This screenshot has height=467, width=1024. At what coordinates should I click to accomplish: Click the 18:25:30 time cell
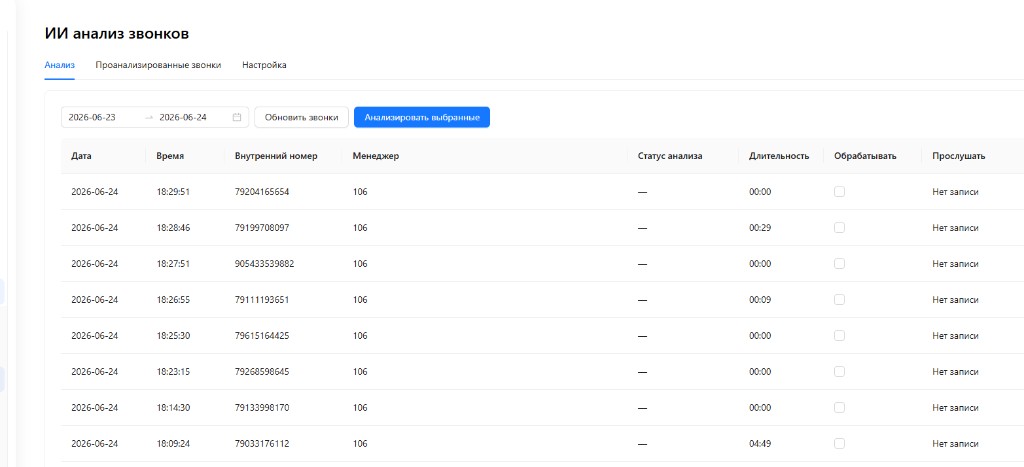(173, 336)
